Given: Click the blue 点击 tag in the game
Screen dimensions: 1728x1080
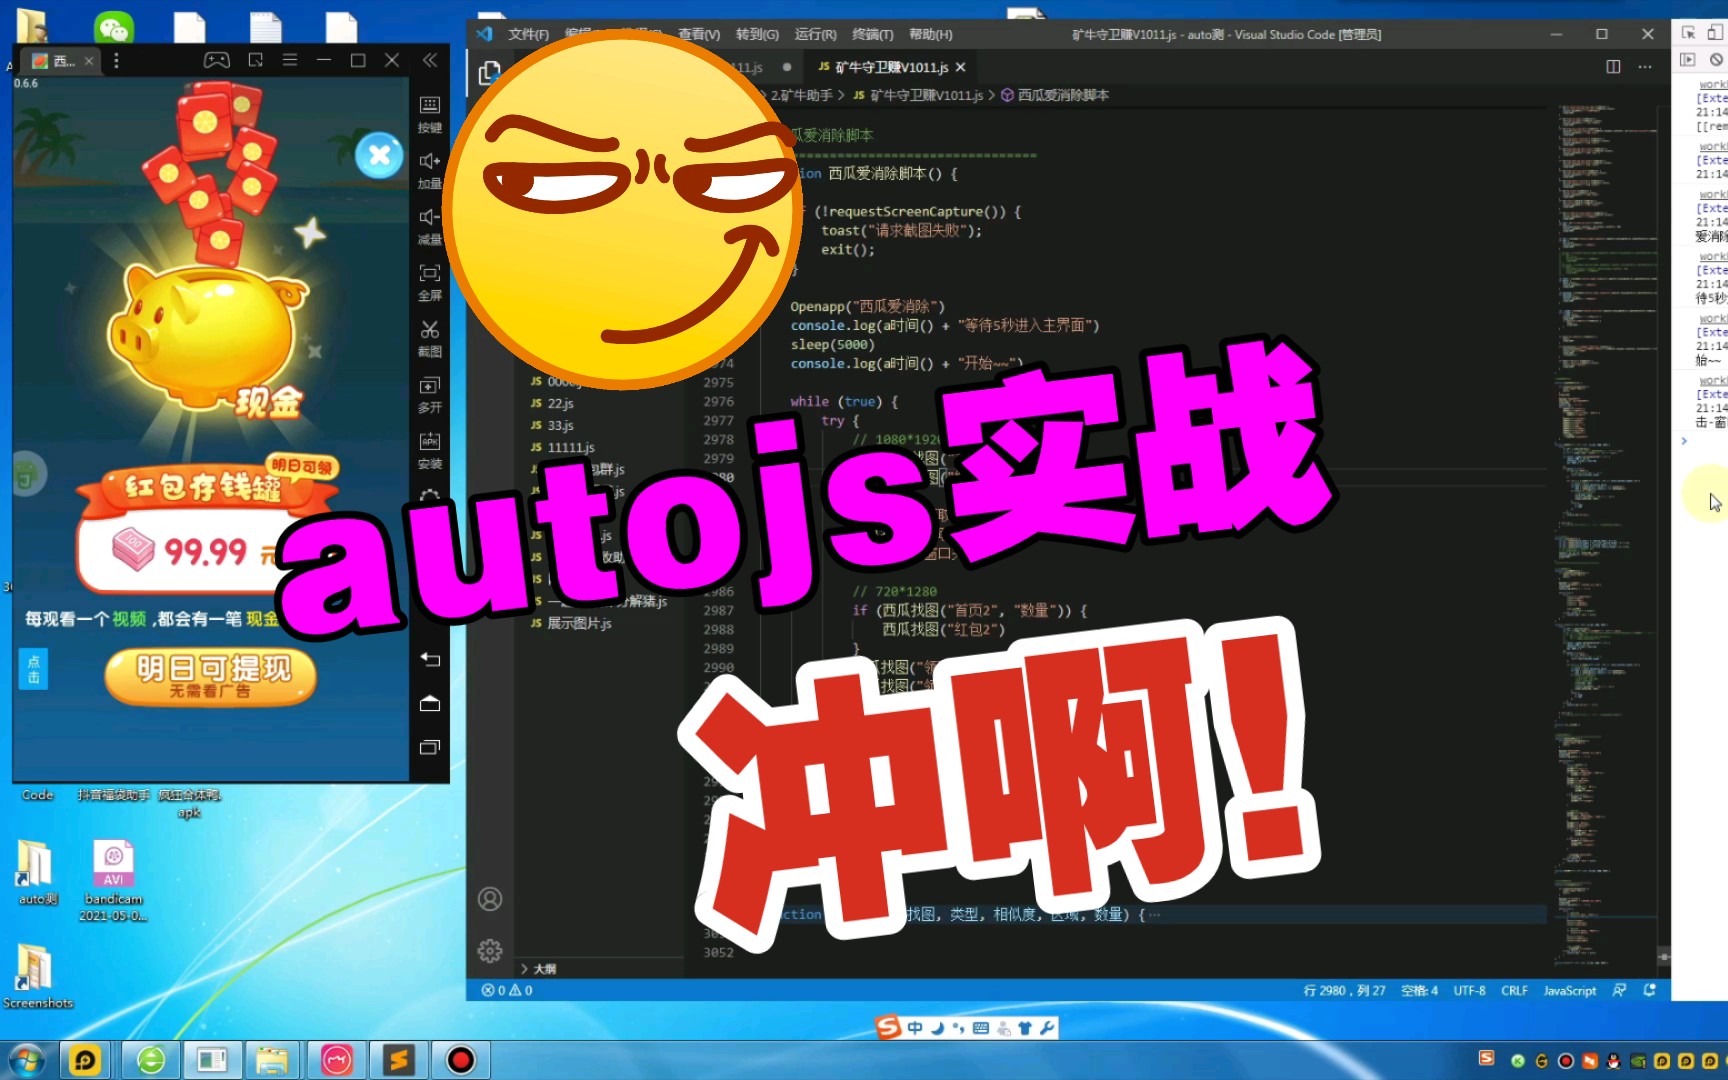Looking at the screenshot, I should [33, 669].
